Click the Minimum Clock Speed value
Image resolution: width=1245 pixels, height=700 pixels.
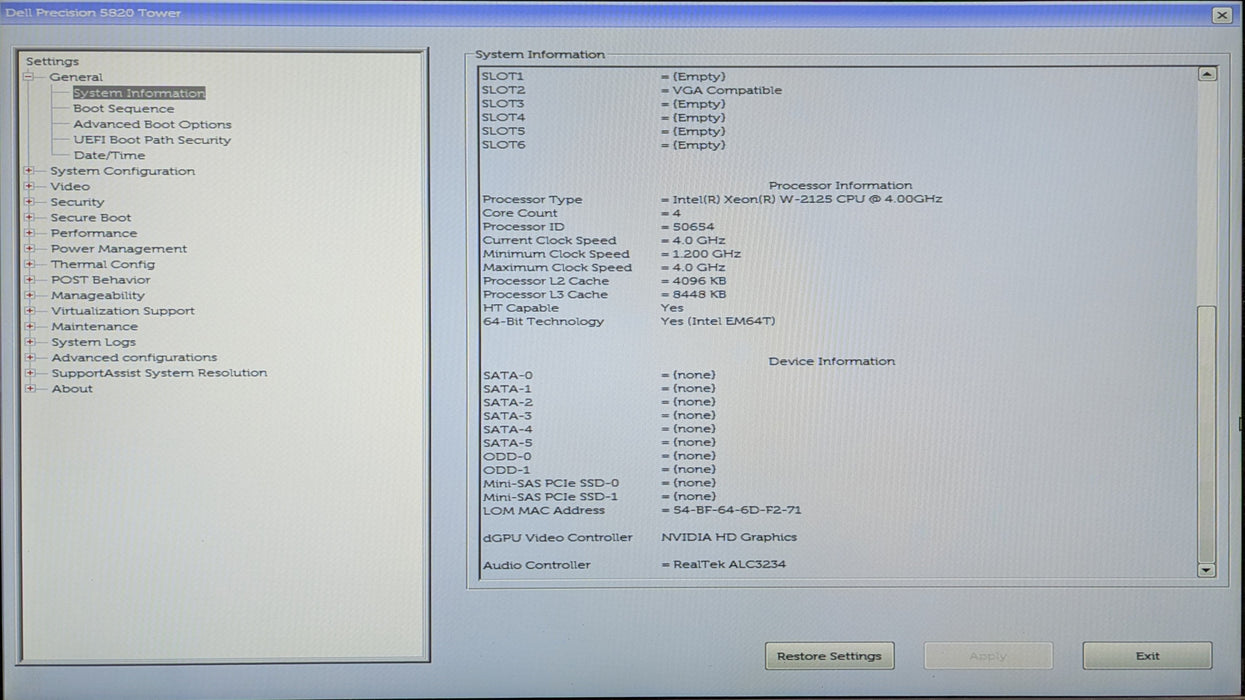[706, 254]
